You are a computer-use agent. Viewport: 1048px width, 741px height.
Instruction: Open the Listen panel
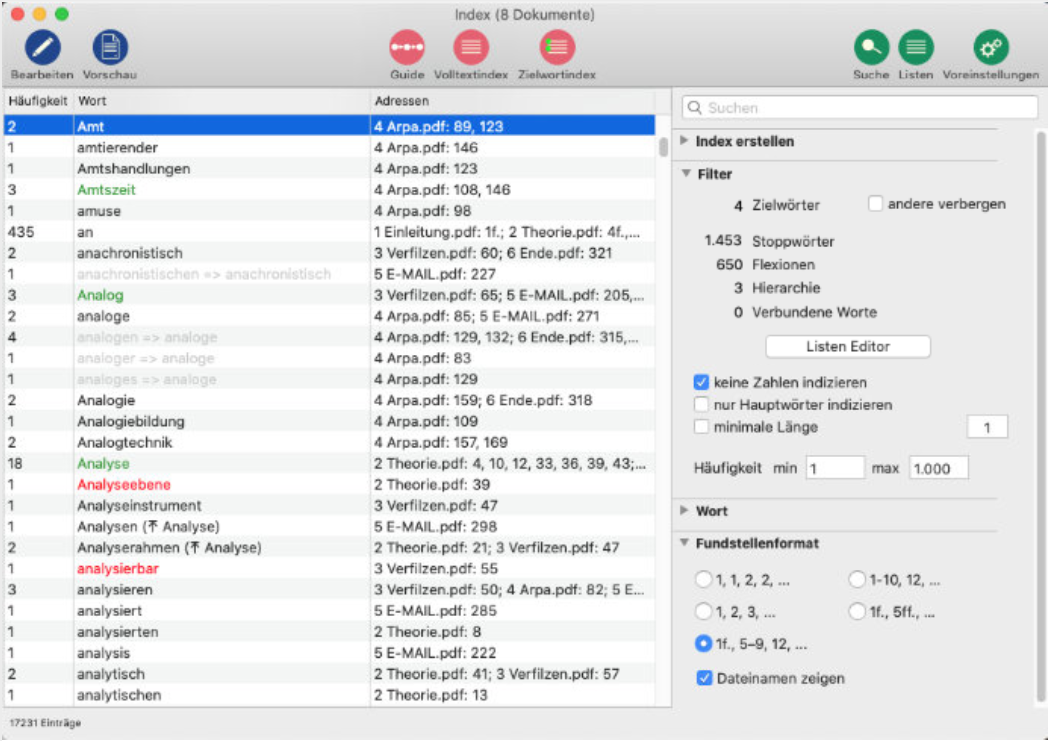point(916,47)
